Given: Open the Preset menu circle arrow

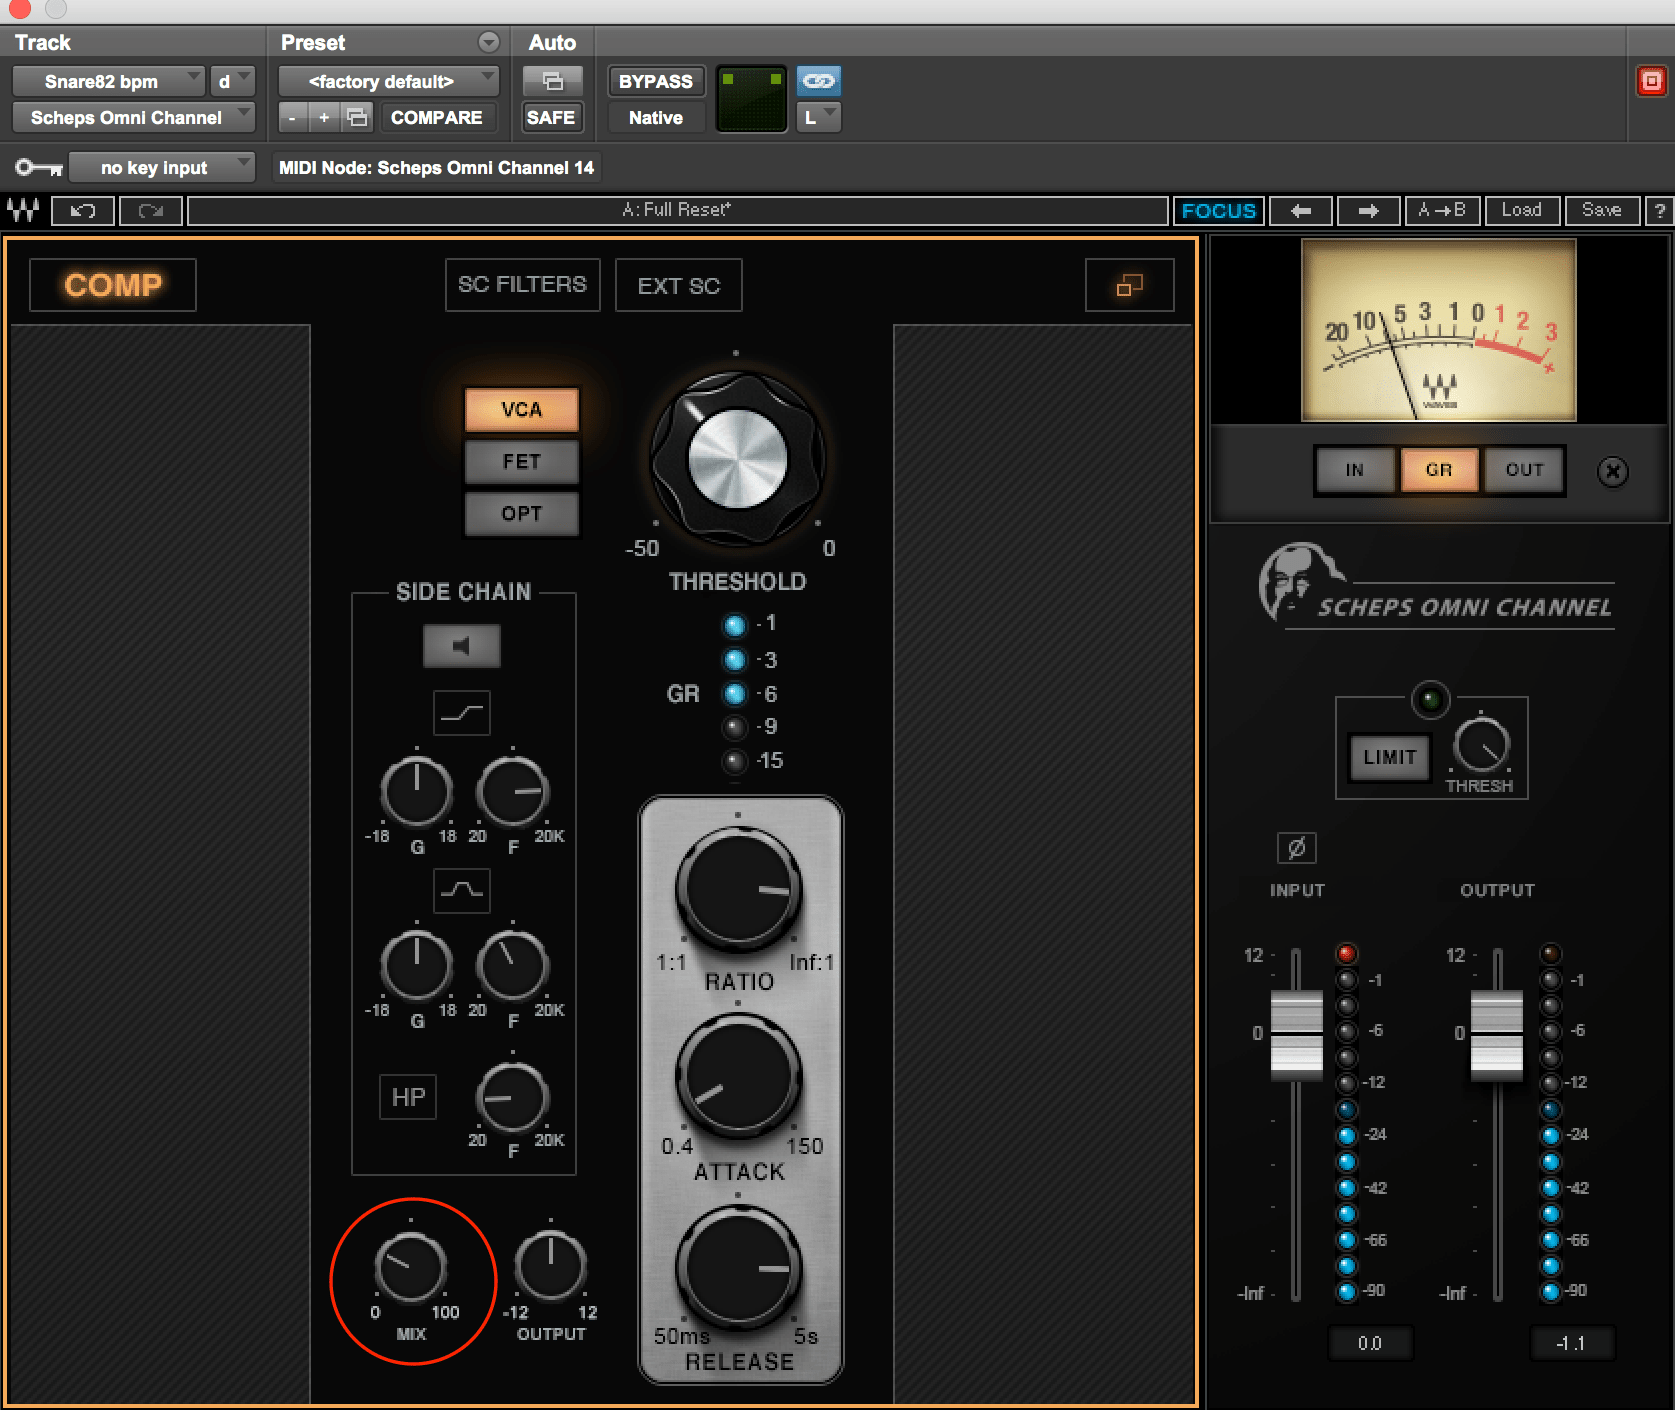Looking at the screenshot, I should tap(488, 42).
